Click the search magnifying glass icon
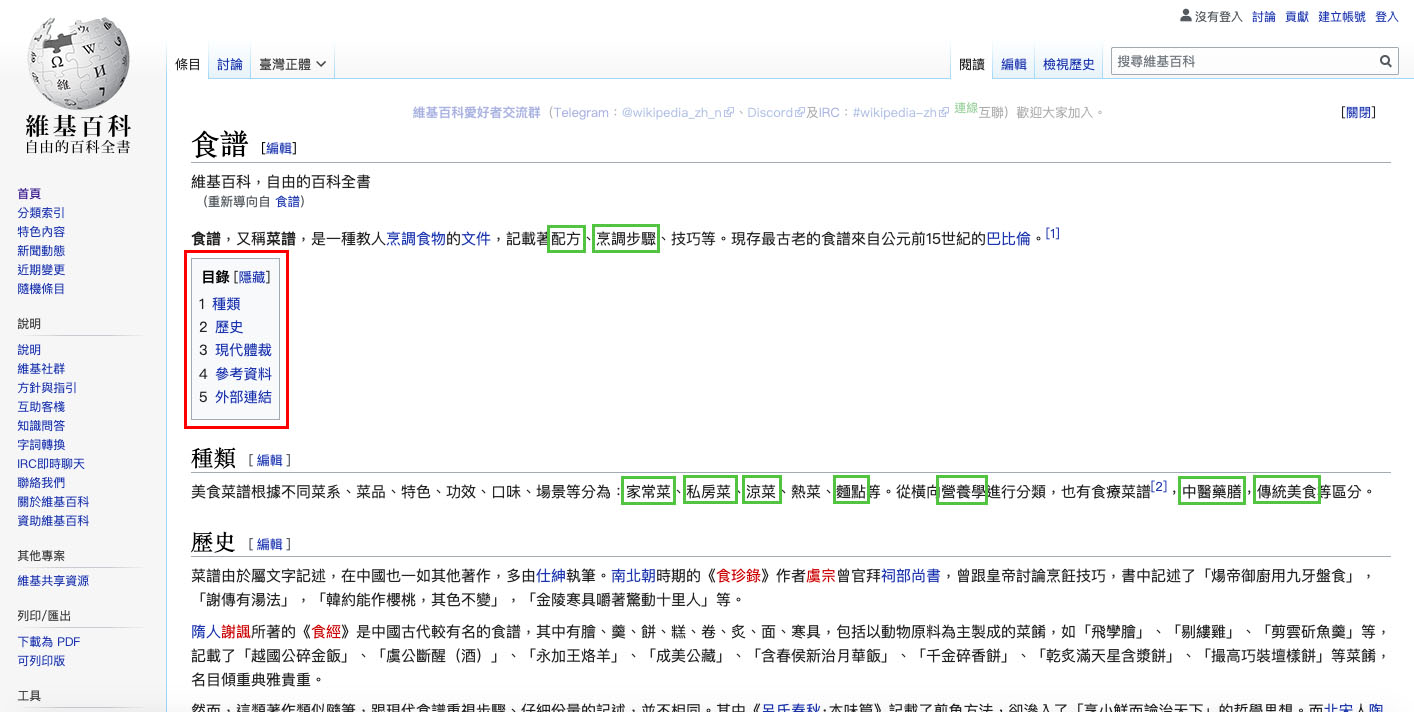This screenshot has height=712, width=1414. pos(1386,61)
